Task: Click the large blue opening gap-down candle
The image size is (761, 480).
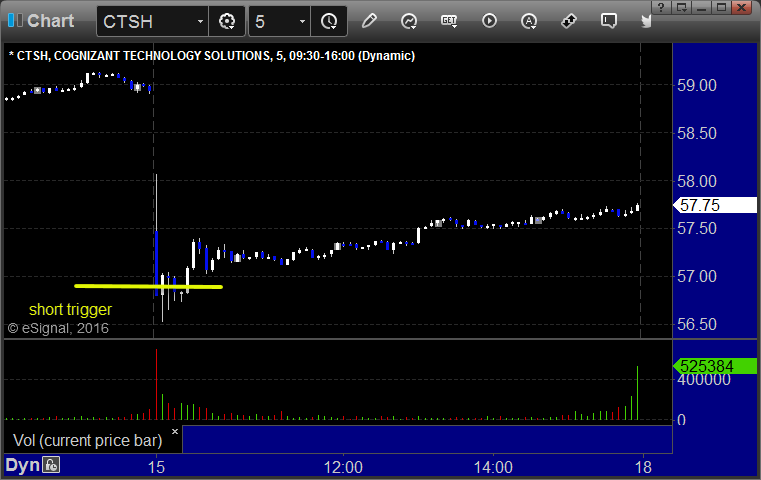Action: coord(157,264)
